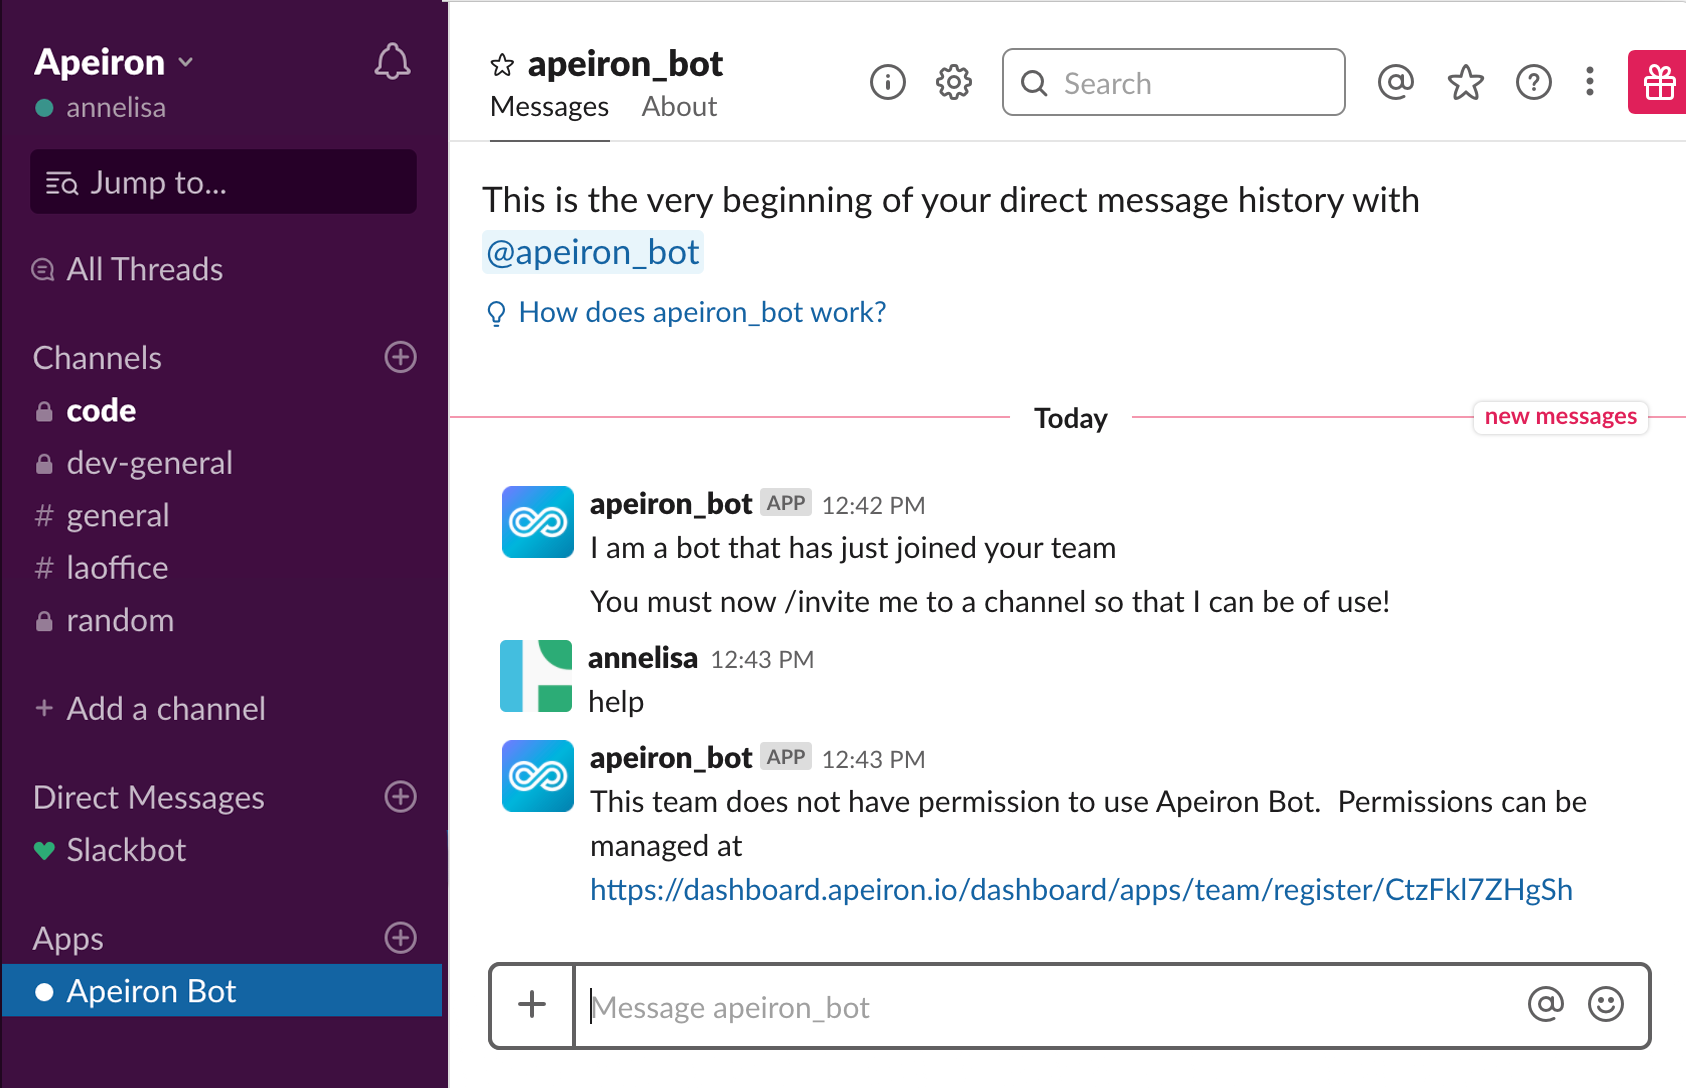The width and height of the screenshot is (1686, 1088).
Task: Click apeiron_bot avatar on 12:43 PM message
Action: tap(538, 776)
